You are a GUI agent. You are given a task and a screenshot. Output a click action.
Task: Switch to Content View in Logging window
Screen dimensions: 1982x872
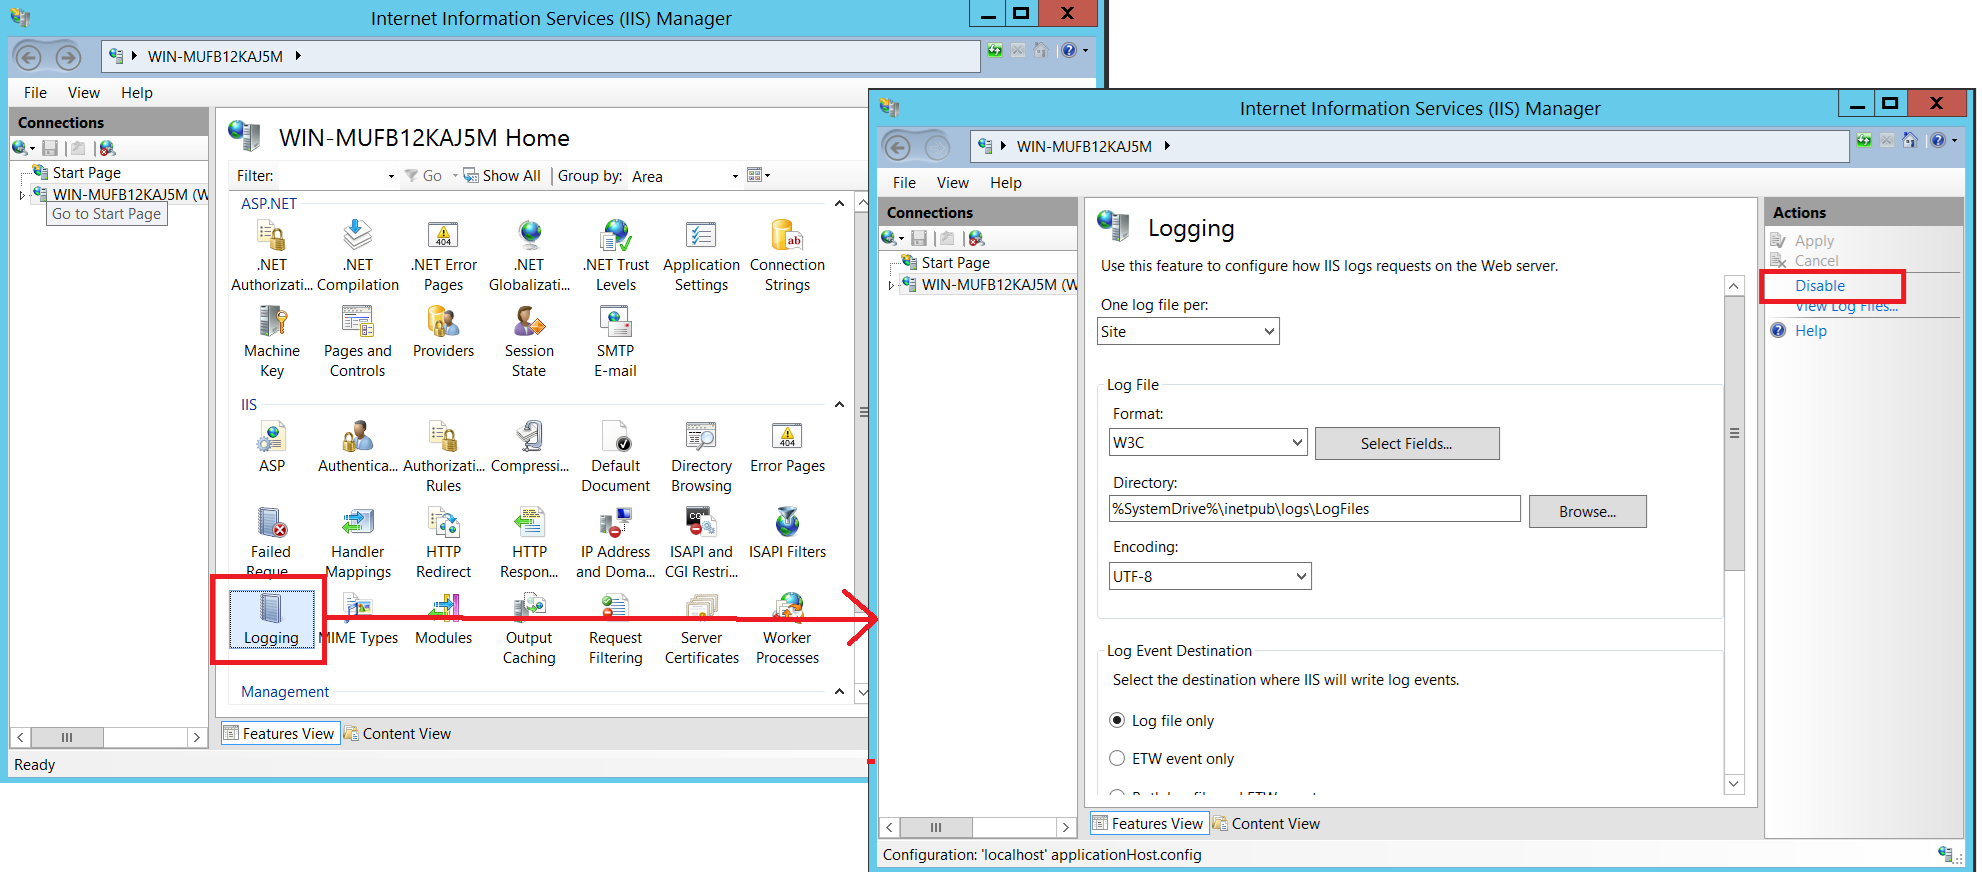[x=1266, y=823]
